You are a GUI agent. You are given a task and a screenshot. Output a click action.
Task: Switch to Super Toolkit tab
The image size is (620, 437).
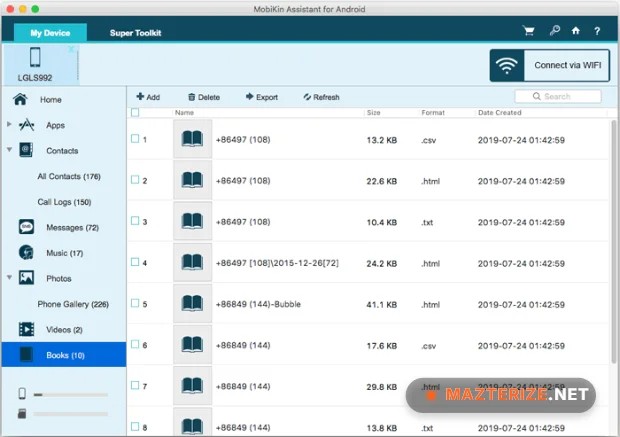tap(135, 33)
